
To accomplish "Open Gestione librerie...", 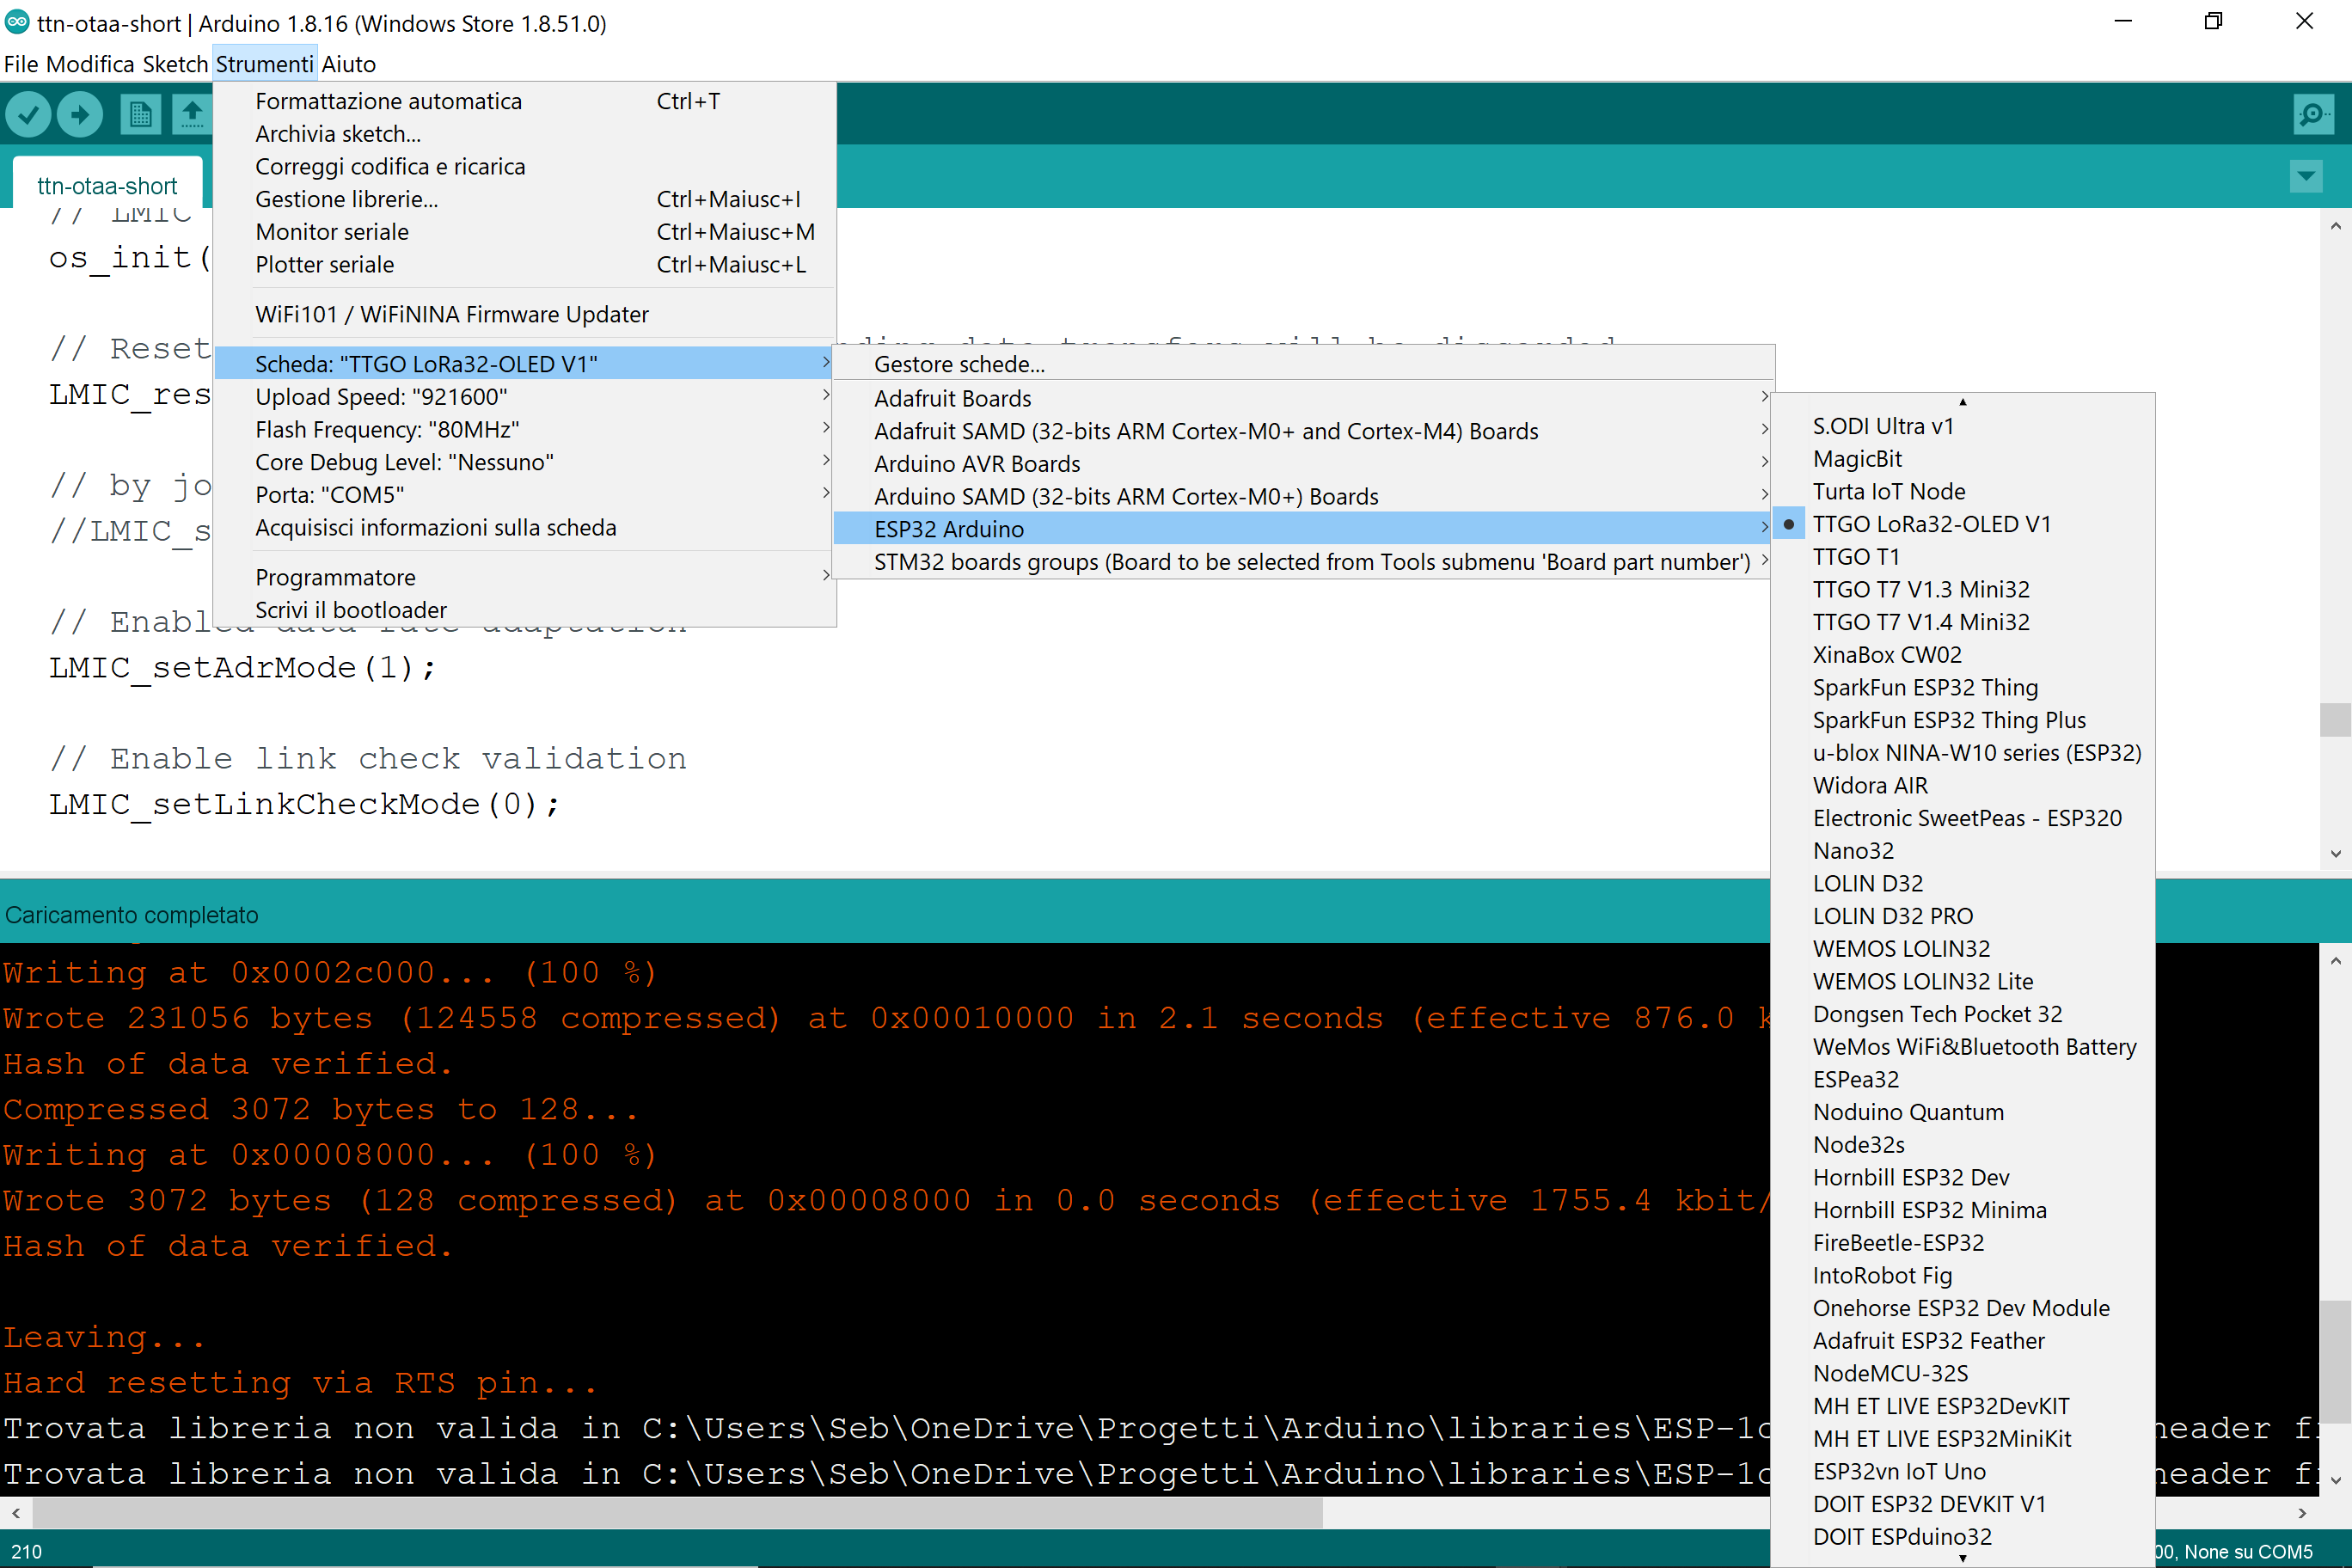I will pyautogui.click(x=525, y=199).
